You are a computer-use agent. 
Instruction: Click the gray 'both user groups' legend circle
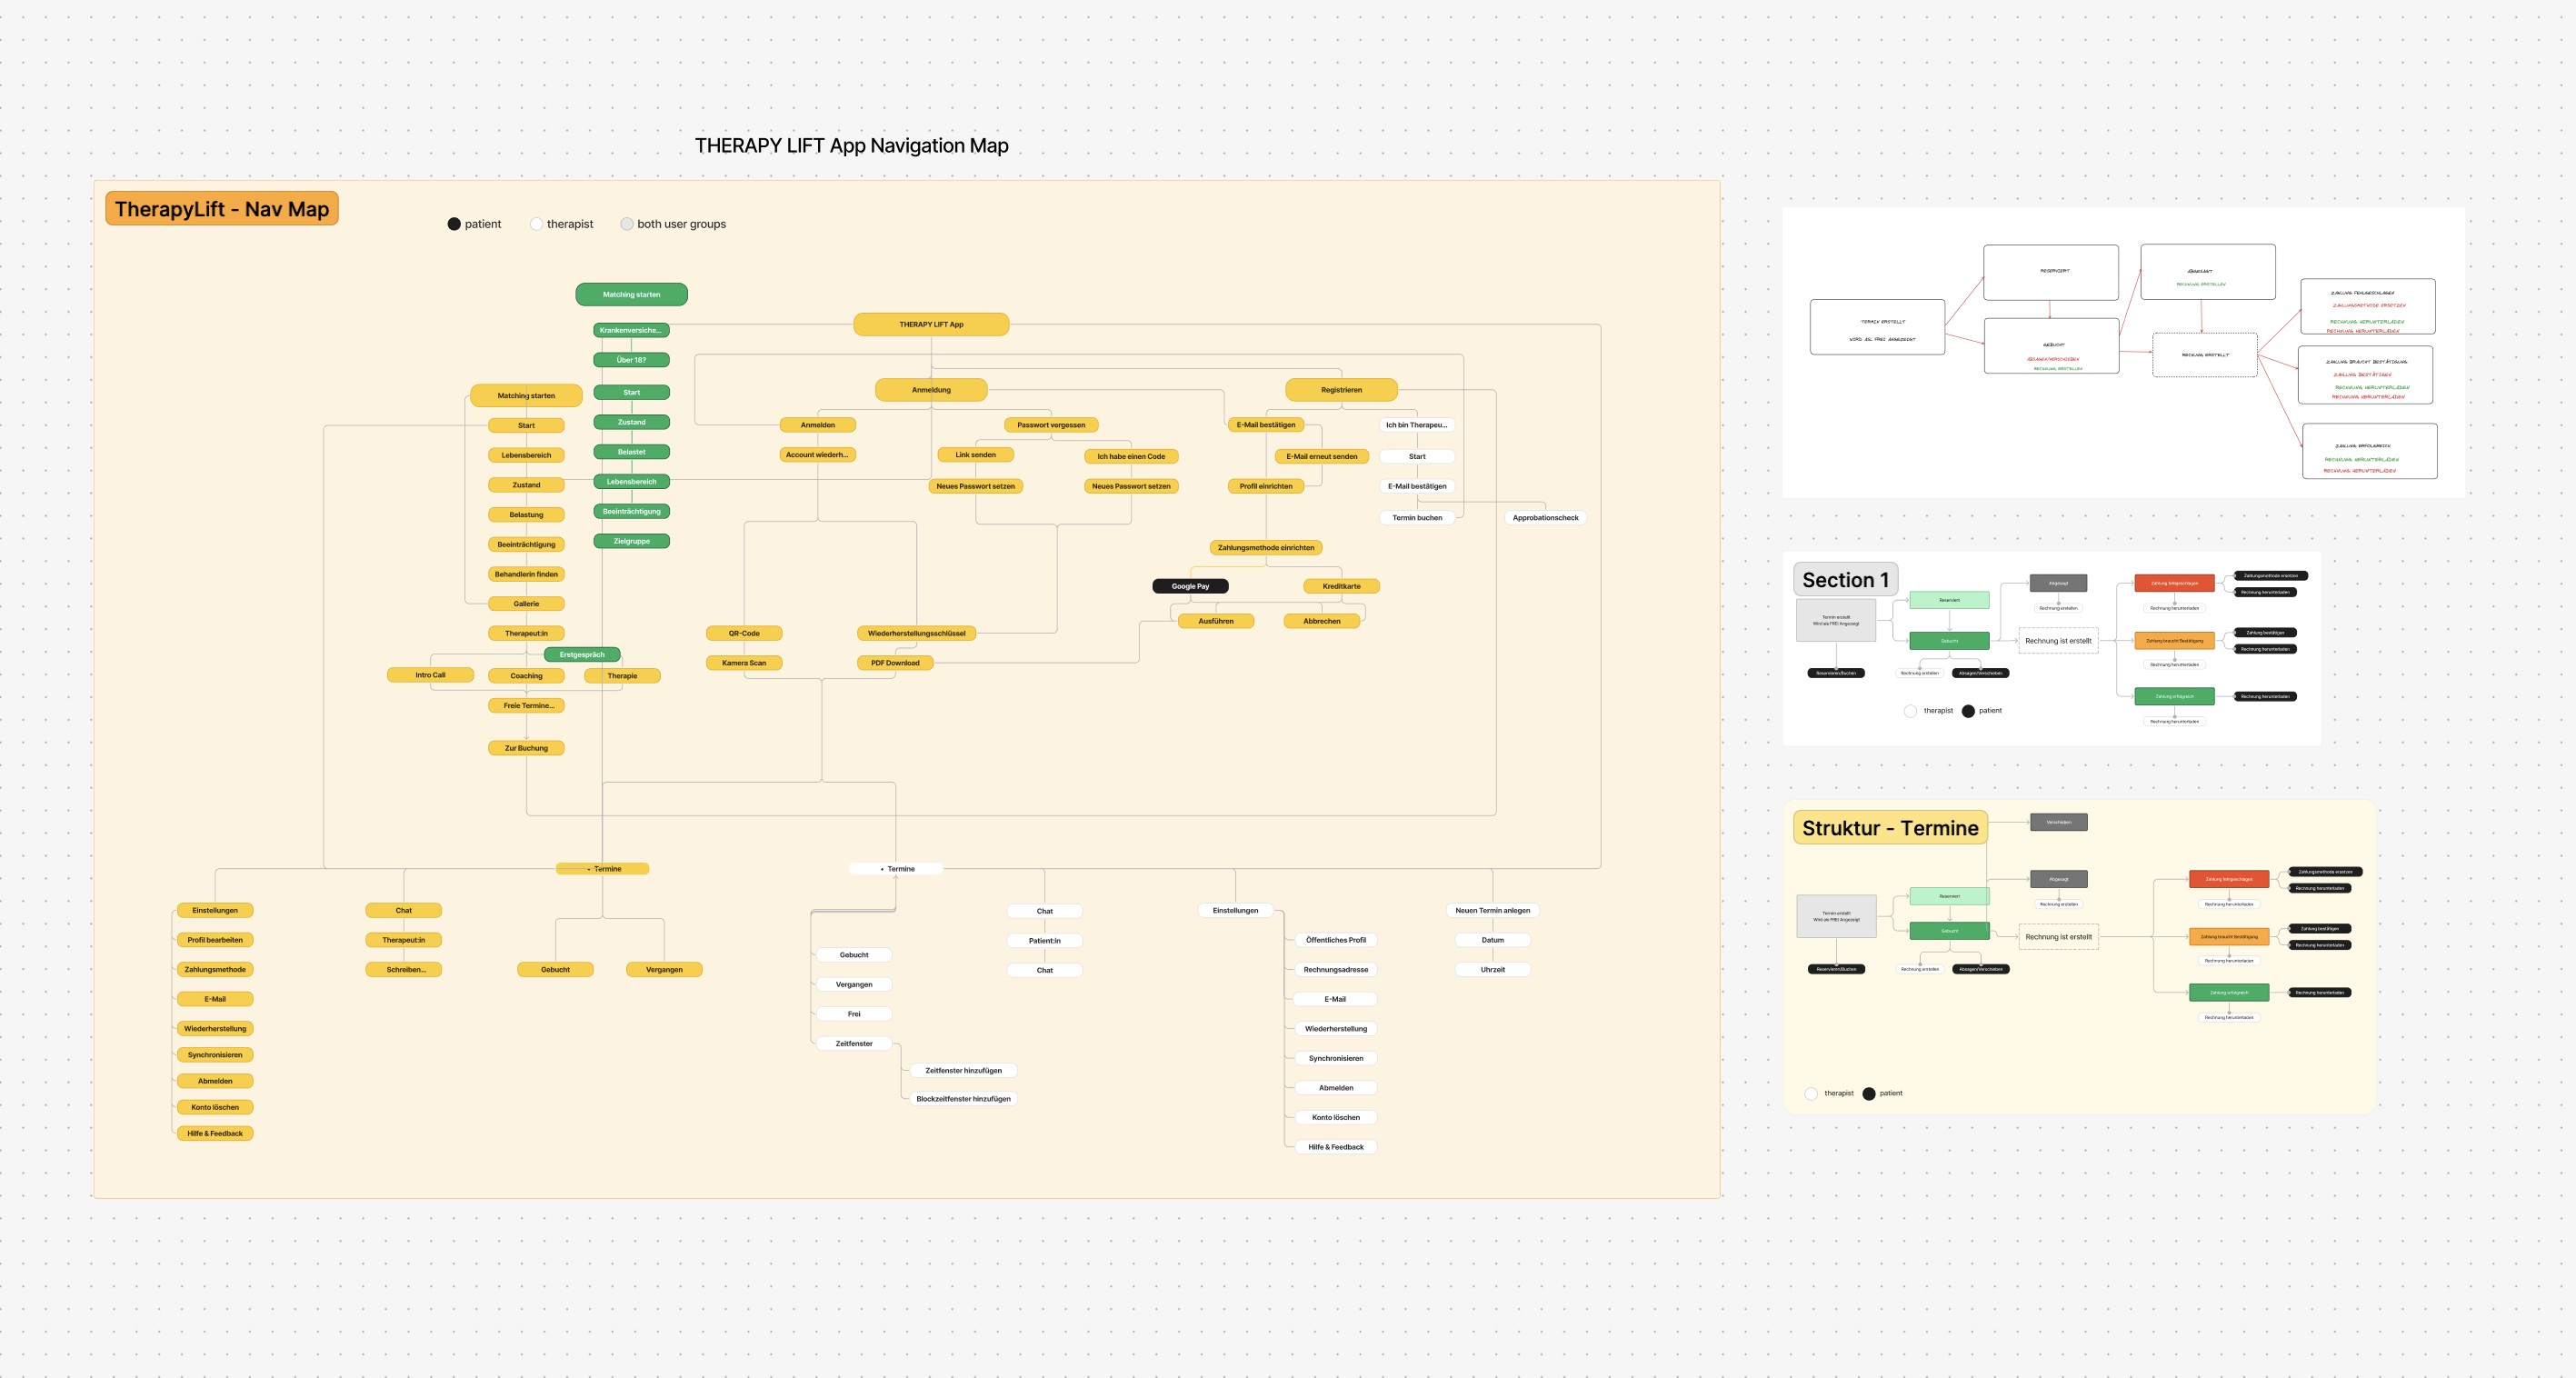pos(627,224)
